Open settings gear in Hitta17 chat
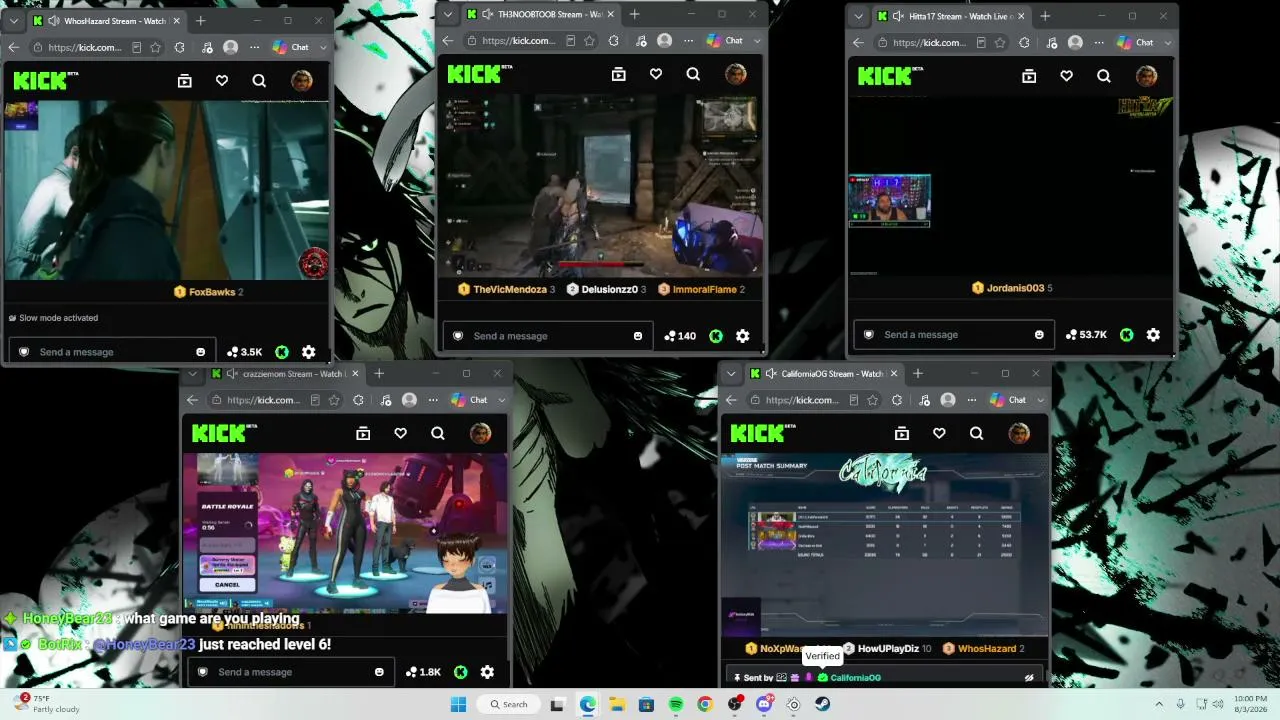The height and width of the screenshot is (720, 1280). pyautogui.click(x=1153, y=335)
